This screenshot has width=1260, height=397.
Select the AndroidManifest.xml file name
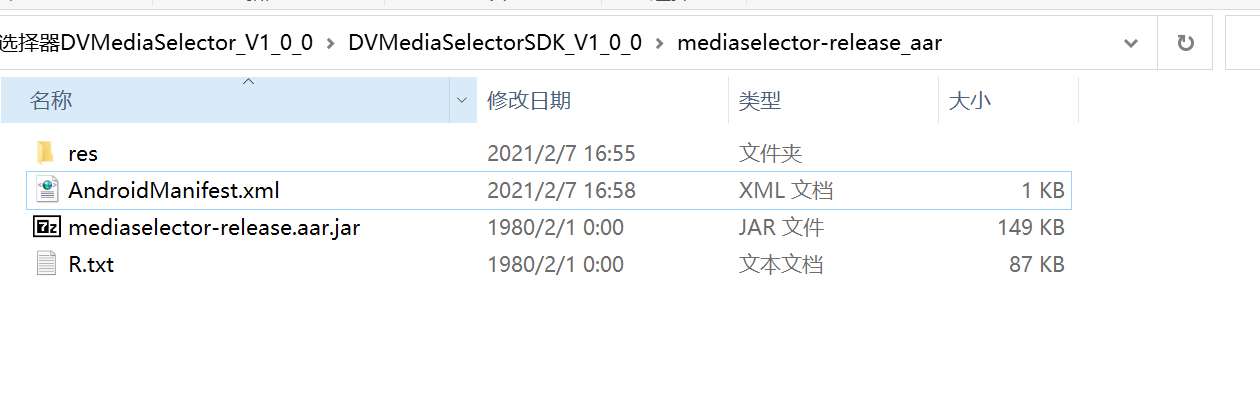[x=174, y=190]
